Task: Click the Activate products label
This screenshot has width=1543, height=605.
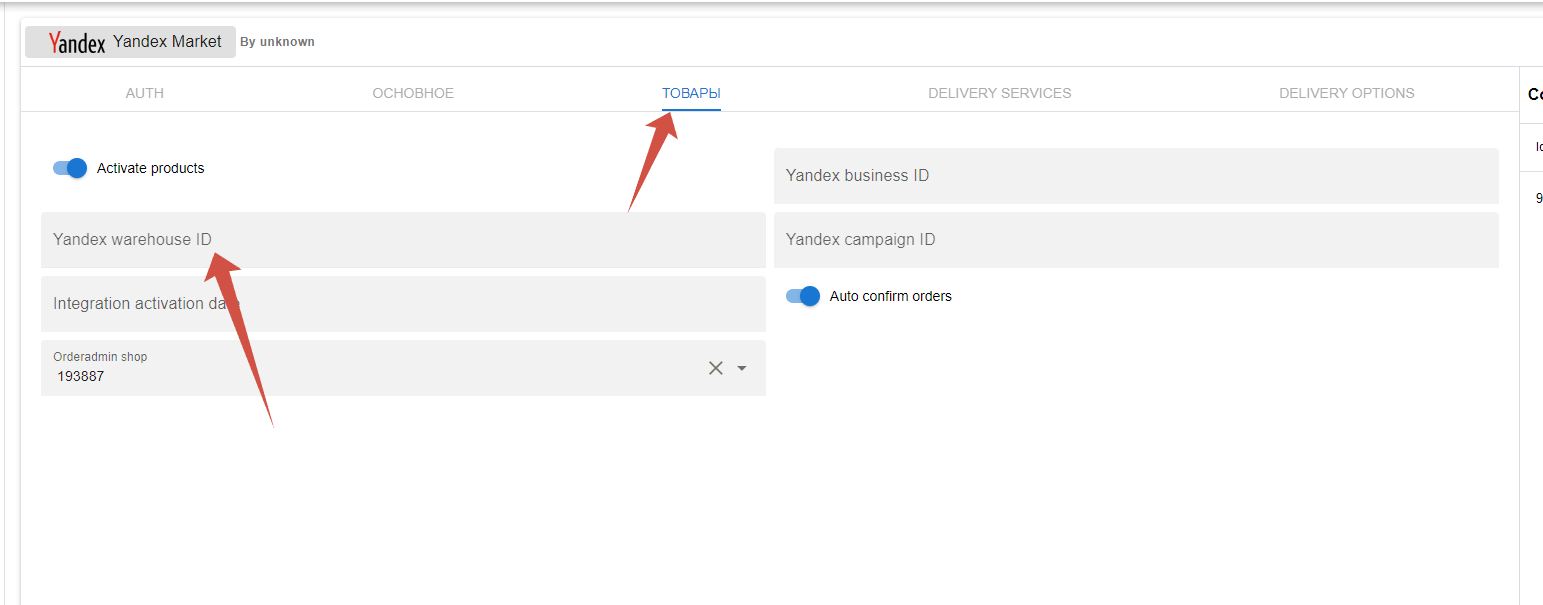Action: tap(151, 168)
